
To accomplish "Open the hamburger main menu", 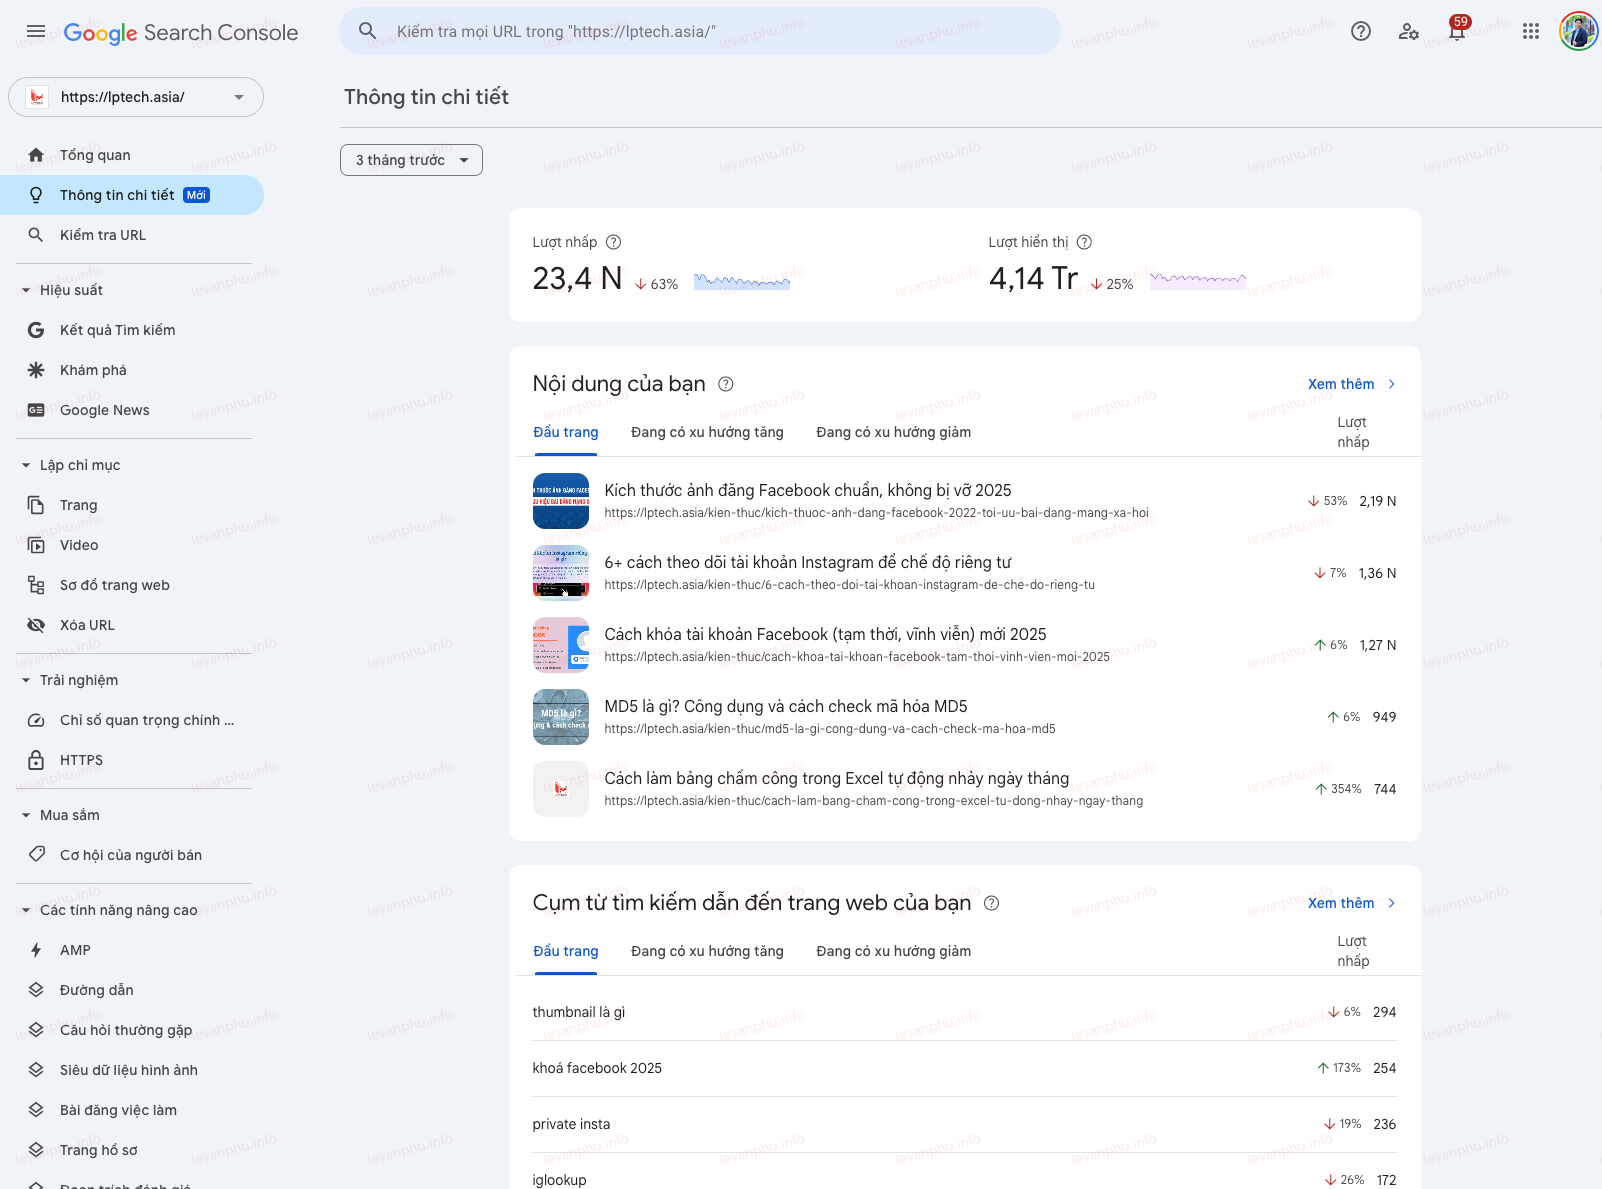I will click(36, 32).
